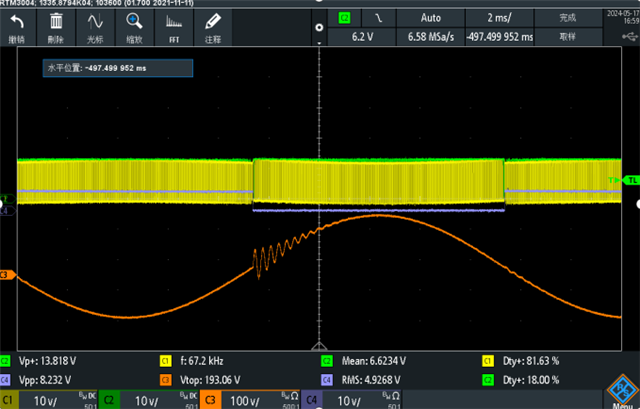This screenshot has height=409, width=640.
Task: Select the Vpp: 8.232 V measurement
Action: [45, 380]
